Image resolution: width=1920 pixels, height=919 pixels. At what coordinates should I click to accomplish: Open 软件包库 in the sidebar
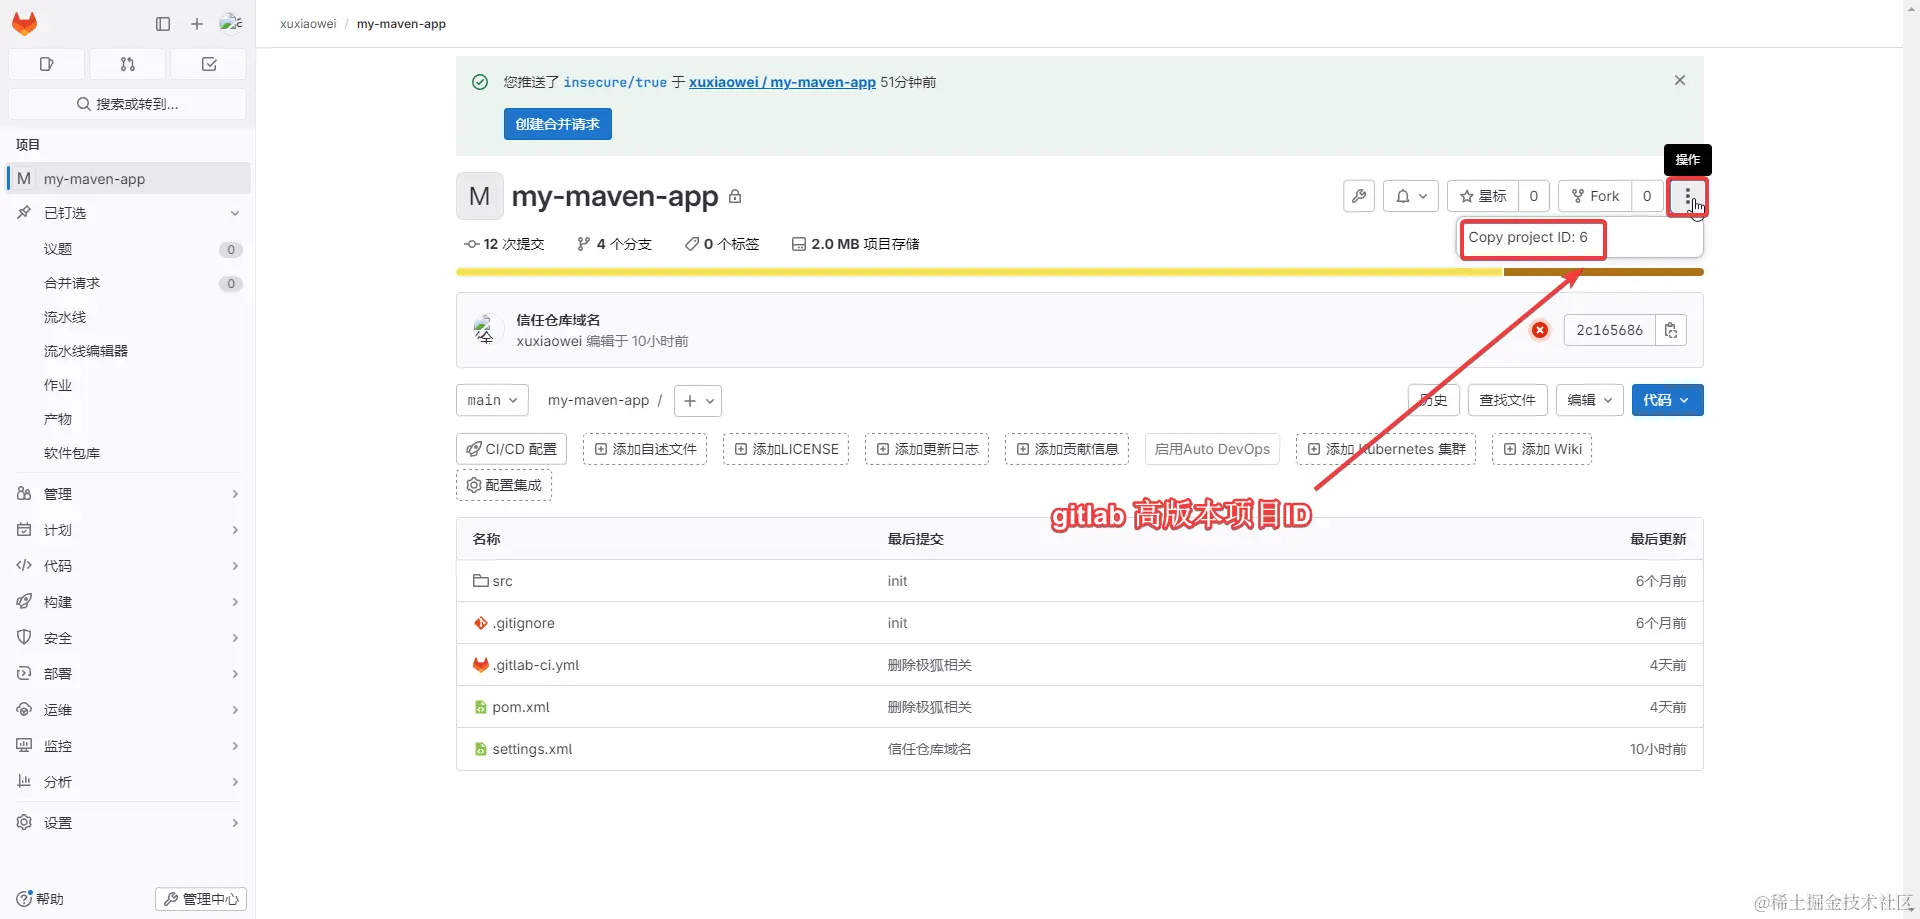point(128,453)
